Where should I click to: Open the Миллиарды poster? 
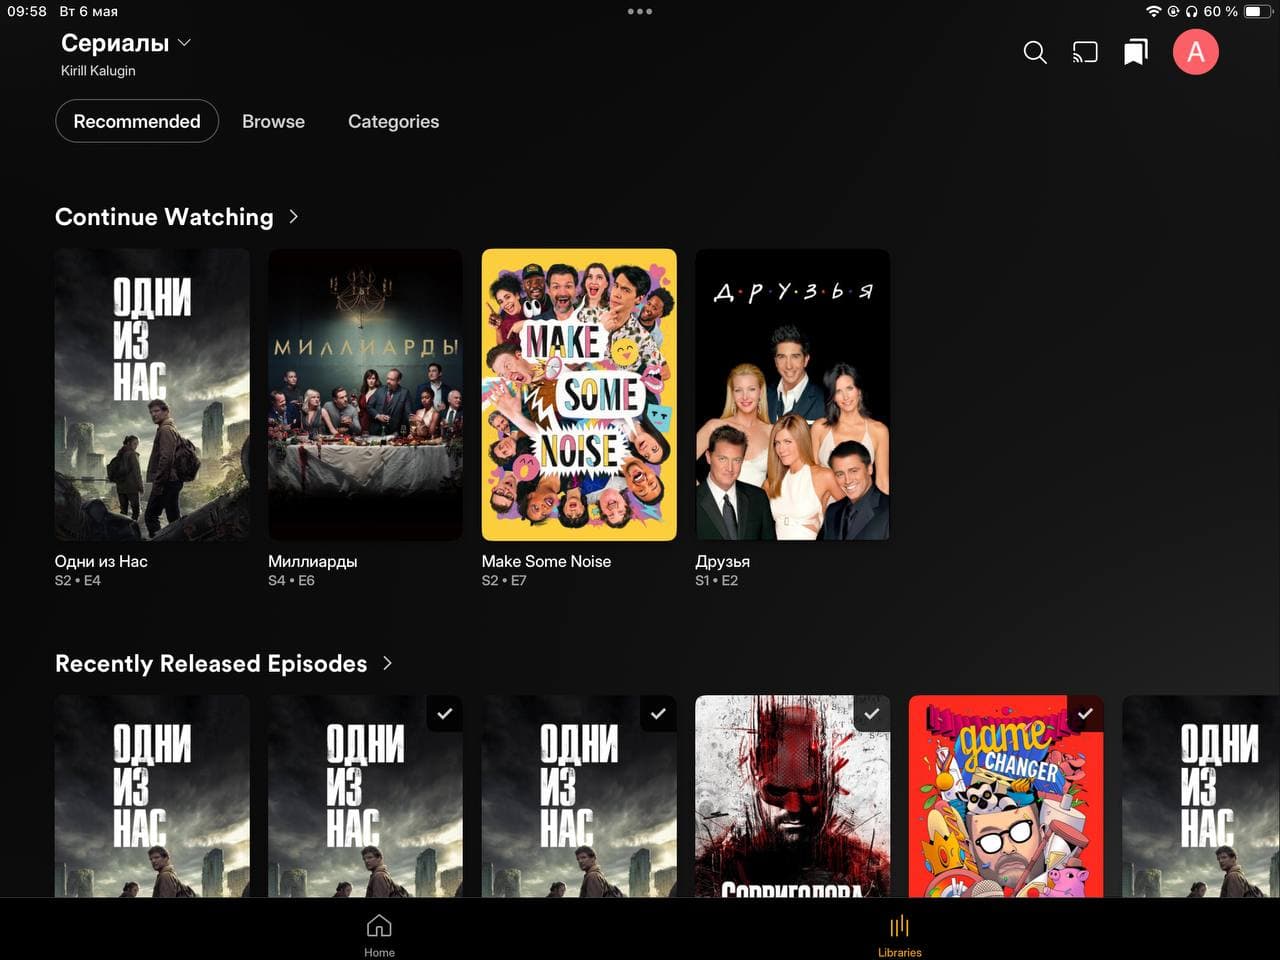click(x=366, y=395)
